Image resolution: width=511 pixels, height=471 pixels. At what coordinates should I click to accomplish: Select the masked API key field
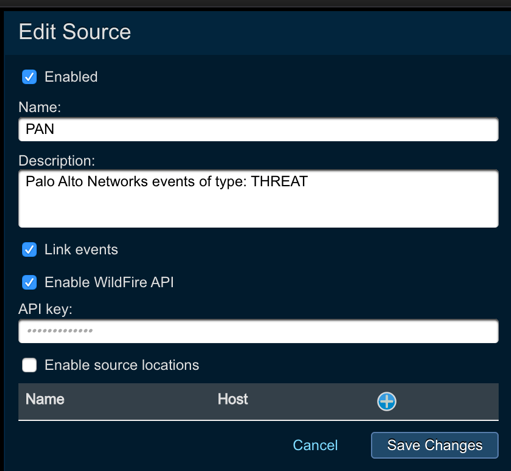pos(258,331)
